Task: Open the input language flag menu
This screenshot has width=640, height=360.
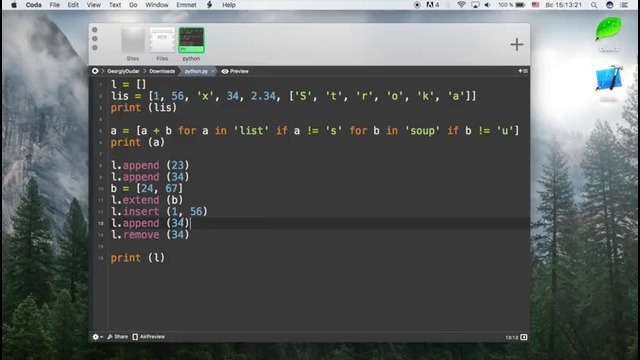Action: (535, 5)
